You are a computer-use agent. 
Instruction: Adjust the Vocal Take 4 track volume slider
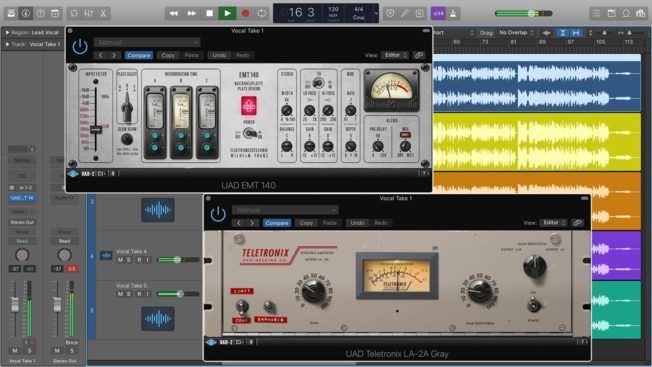click(178, 260)
